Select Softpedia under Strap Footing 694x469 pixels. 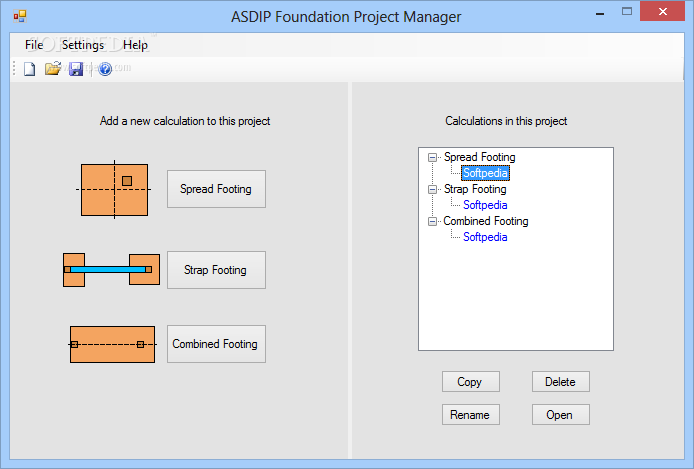click(485, 205)
